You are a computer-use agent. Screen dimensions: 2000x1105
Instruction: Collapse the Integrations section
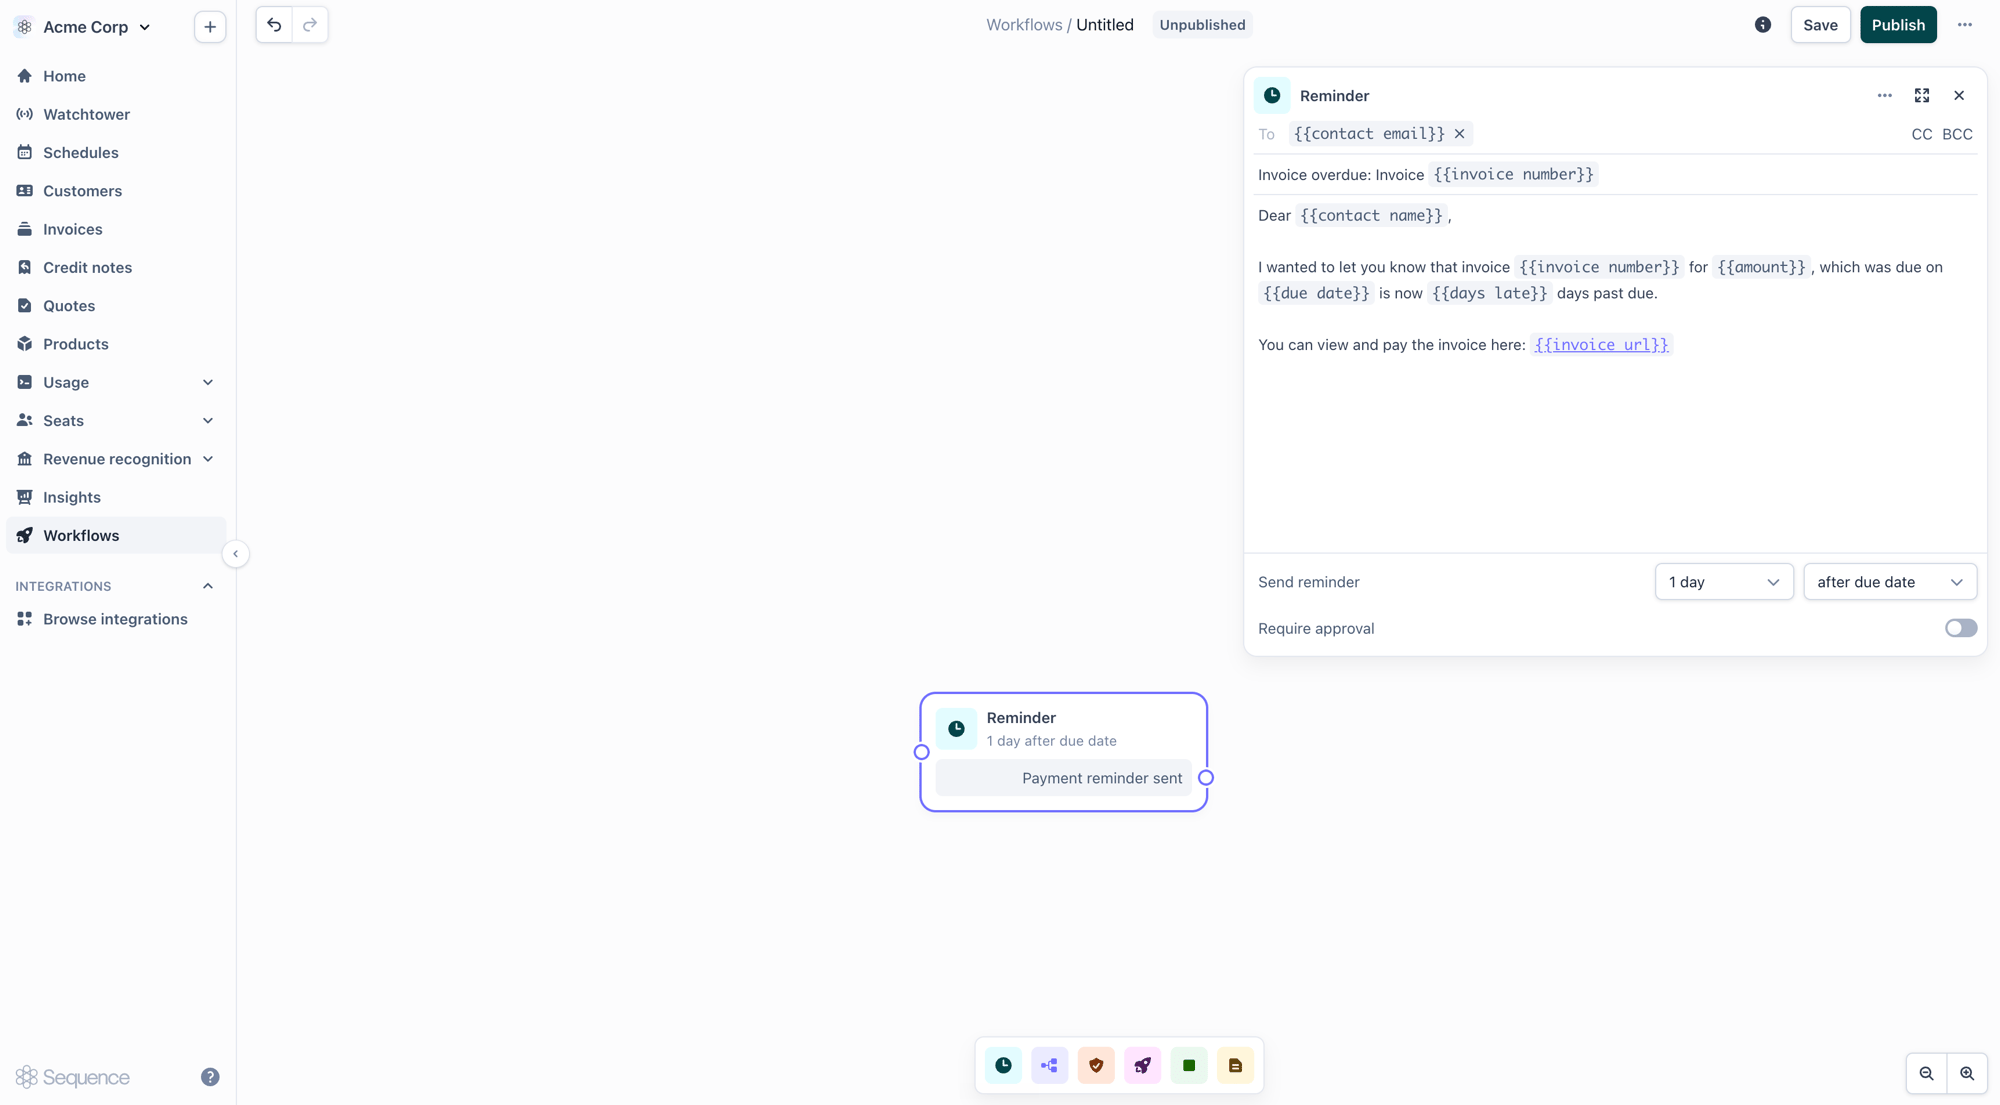[x=208, y=586]
